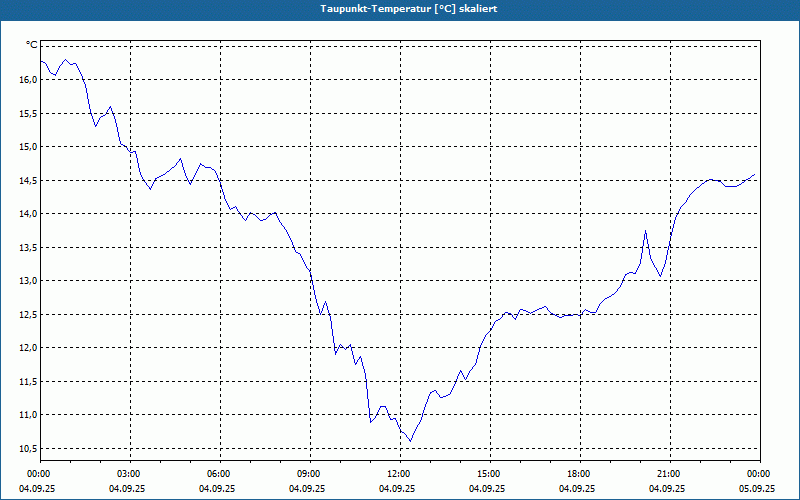This screenshot has width=800, height=500.
Task: Click the 14,0 y-axis label
Action: point(29,214)
